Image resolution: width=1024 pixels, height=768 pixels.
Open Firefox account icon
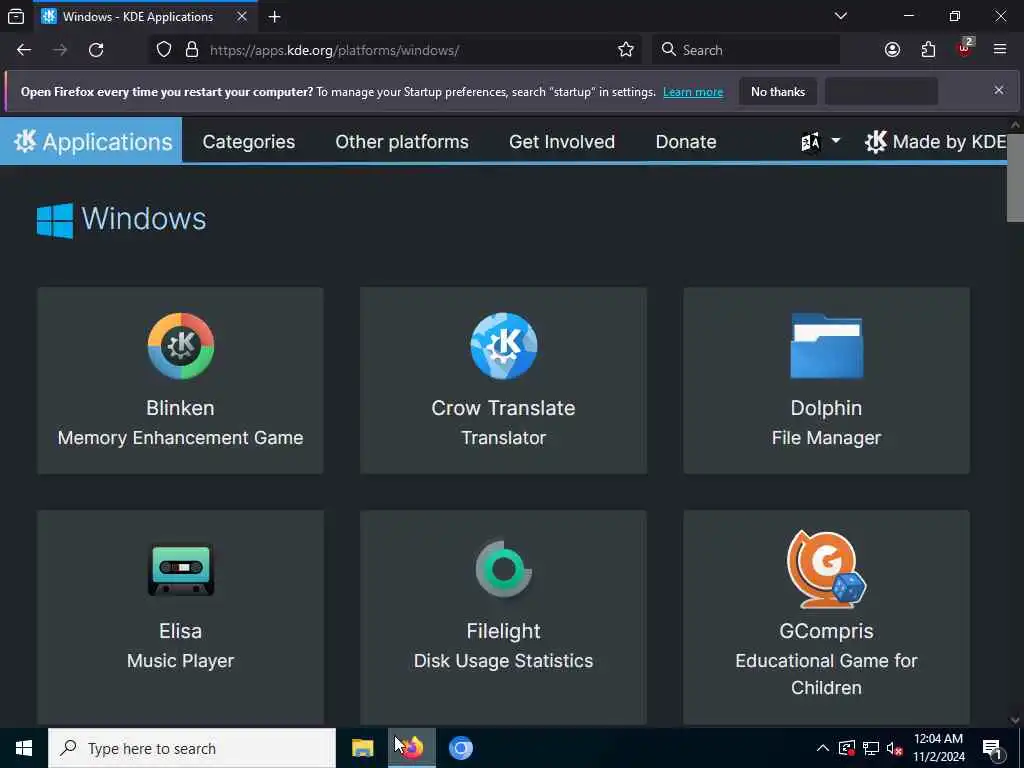tap(892, 50)
